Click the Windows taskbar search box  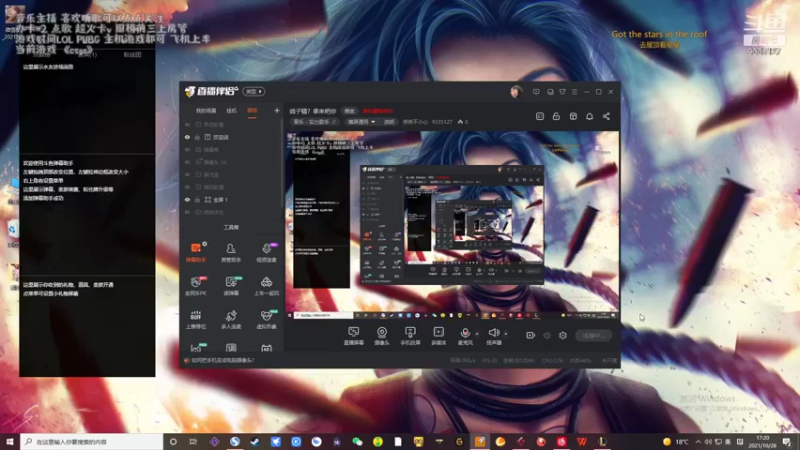pyautogui.click(x=92, y=441)
